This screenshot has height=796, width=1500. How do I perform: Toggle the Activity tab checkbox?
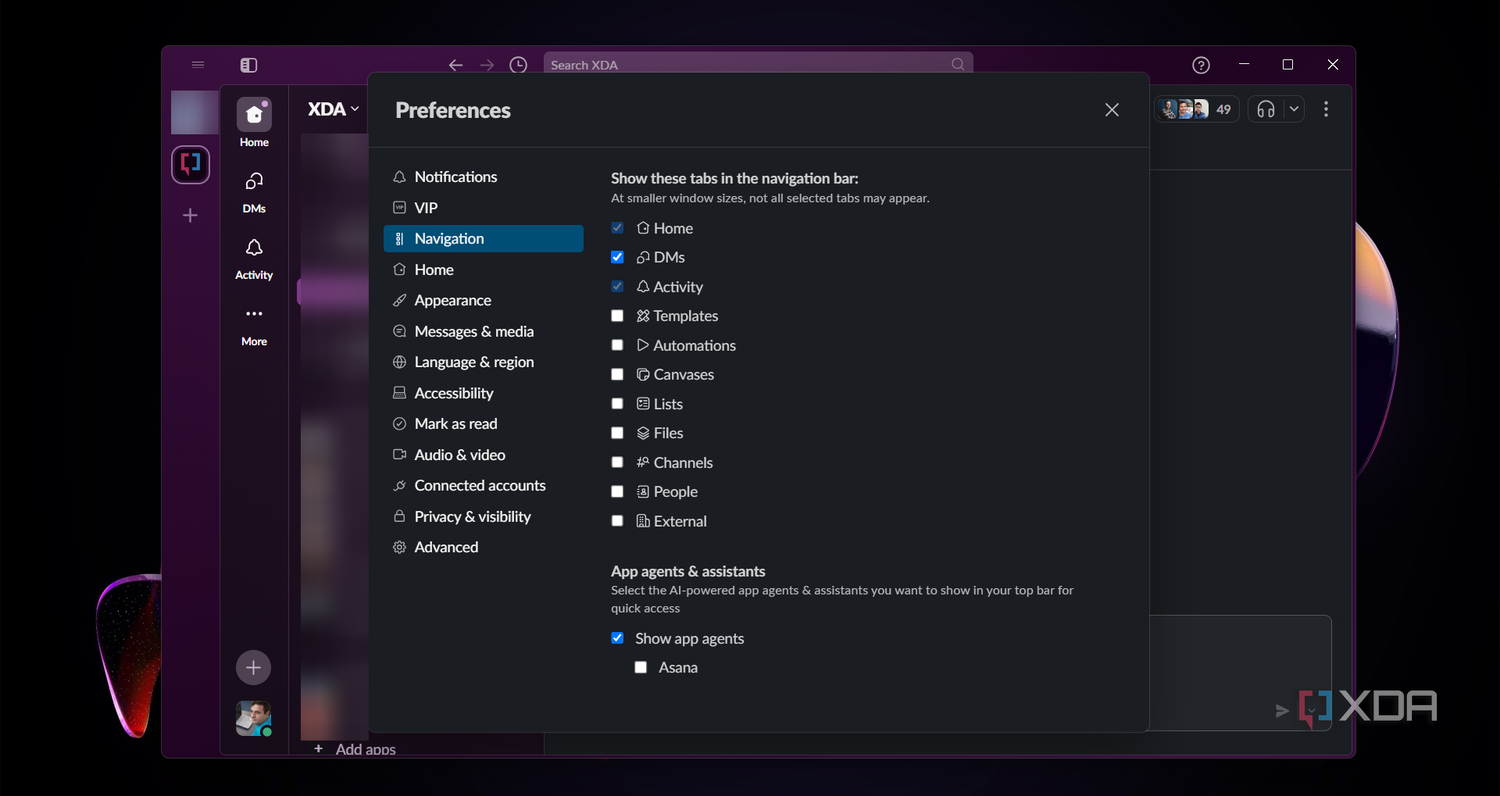point(617,287)
